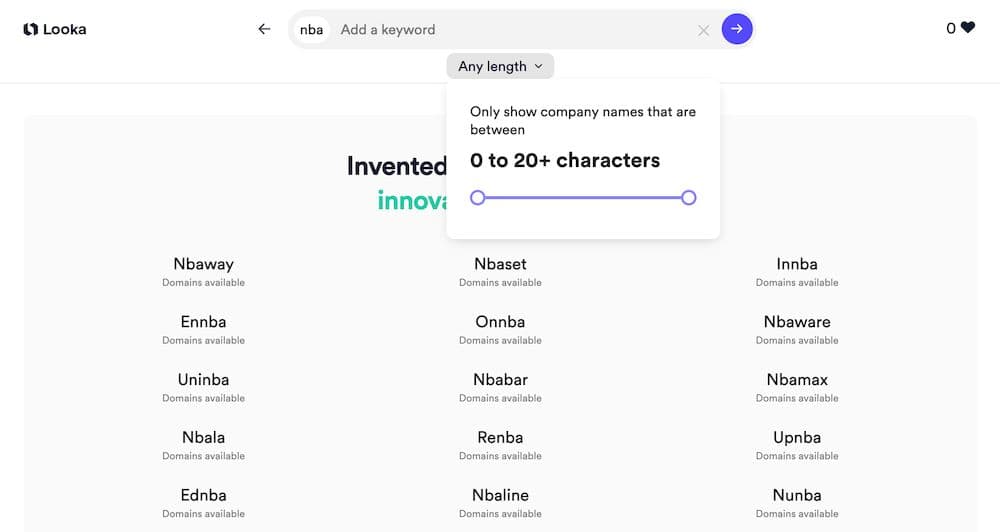
Task: Choose the Nbaware company name
Action: [797, 322]
